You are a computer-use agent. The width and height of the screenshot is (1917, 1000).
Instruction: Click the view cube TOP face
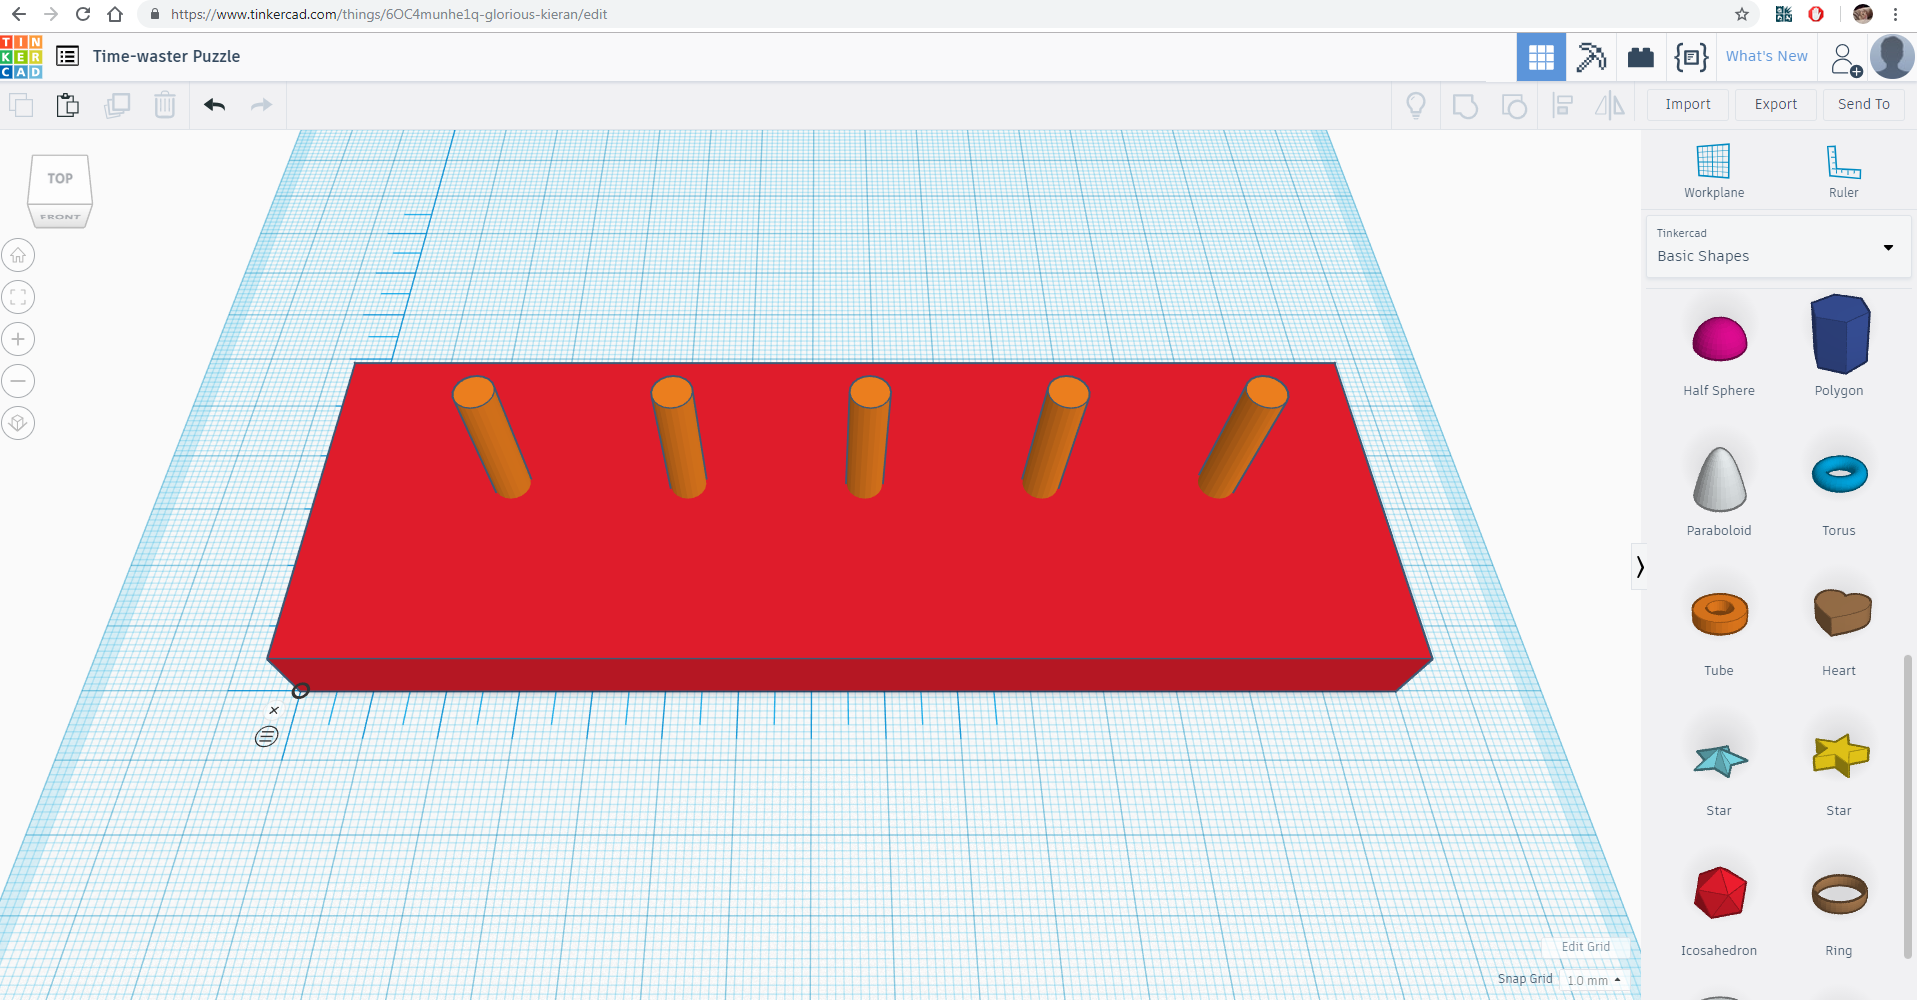(x=60, y=179)
